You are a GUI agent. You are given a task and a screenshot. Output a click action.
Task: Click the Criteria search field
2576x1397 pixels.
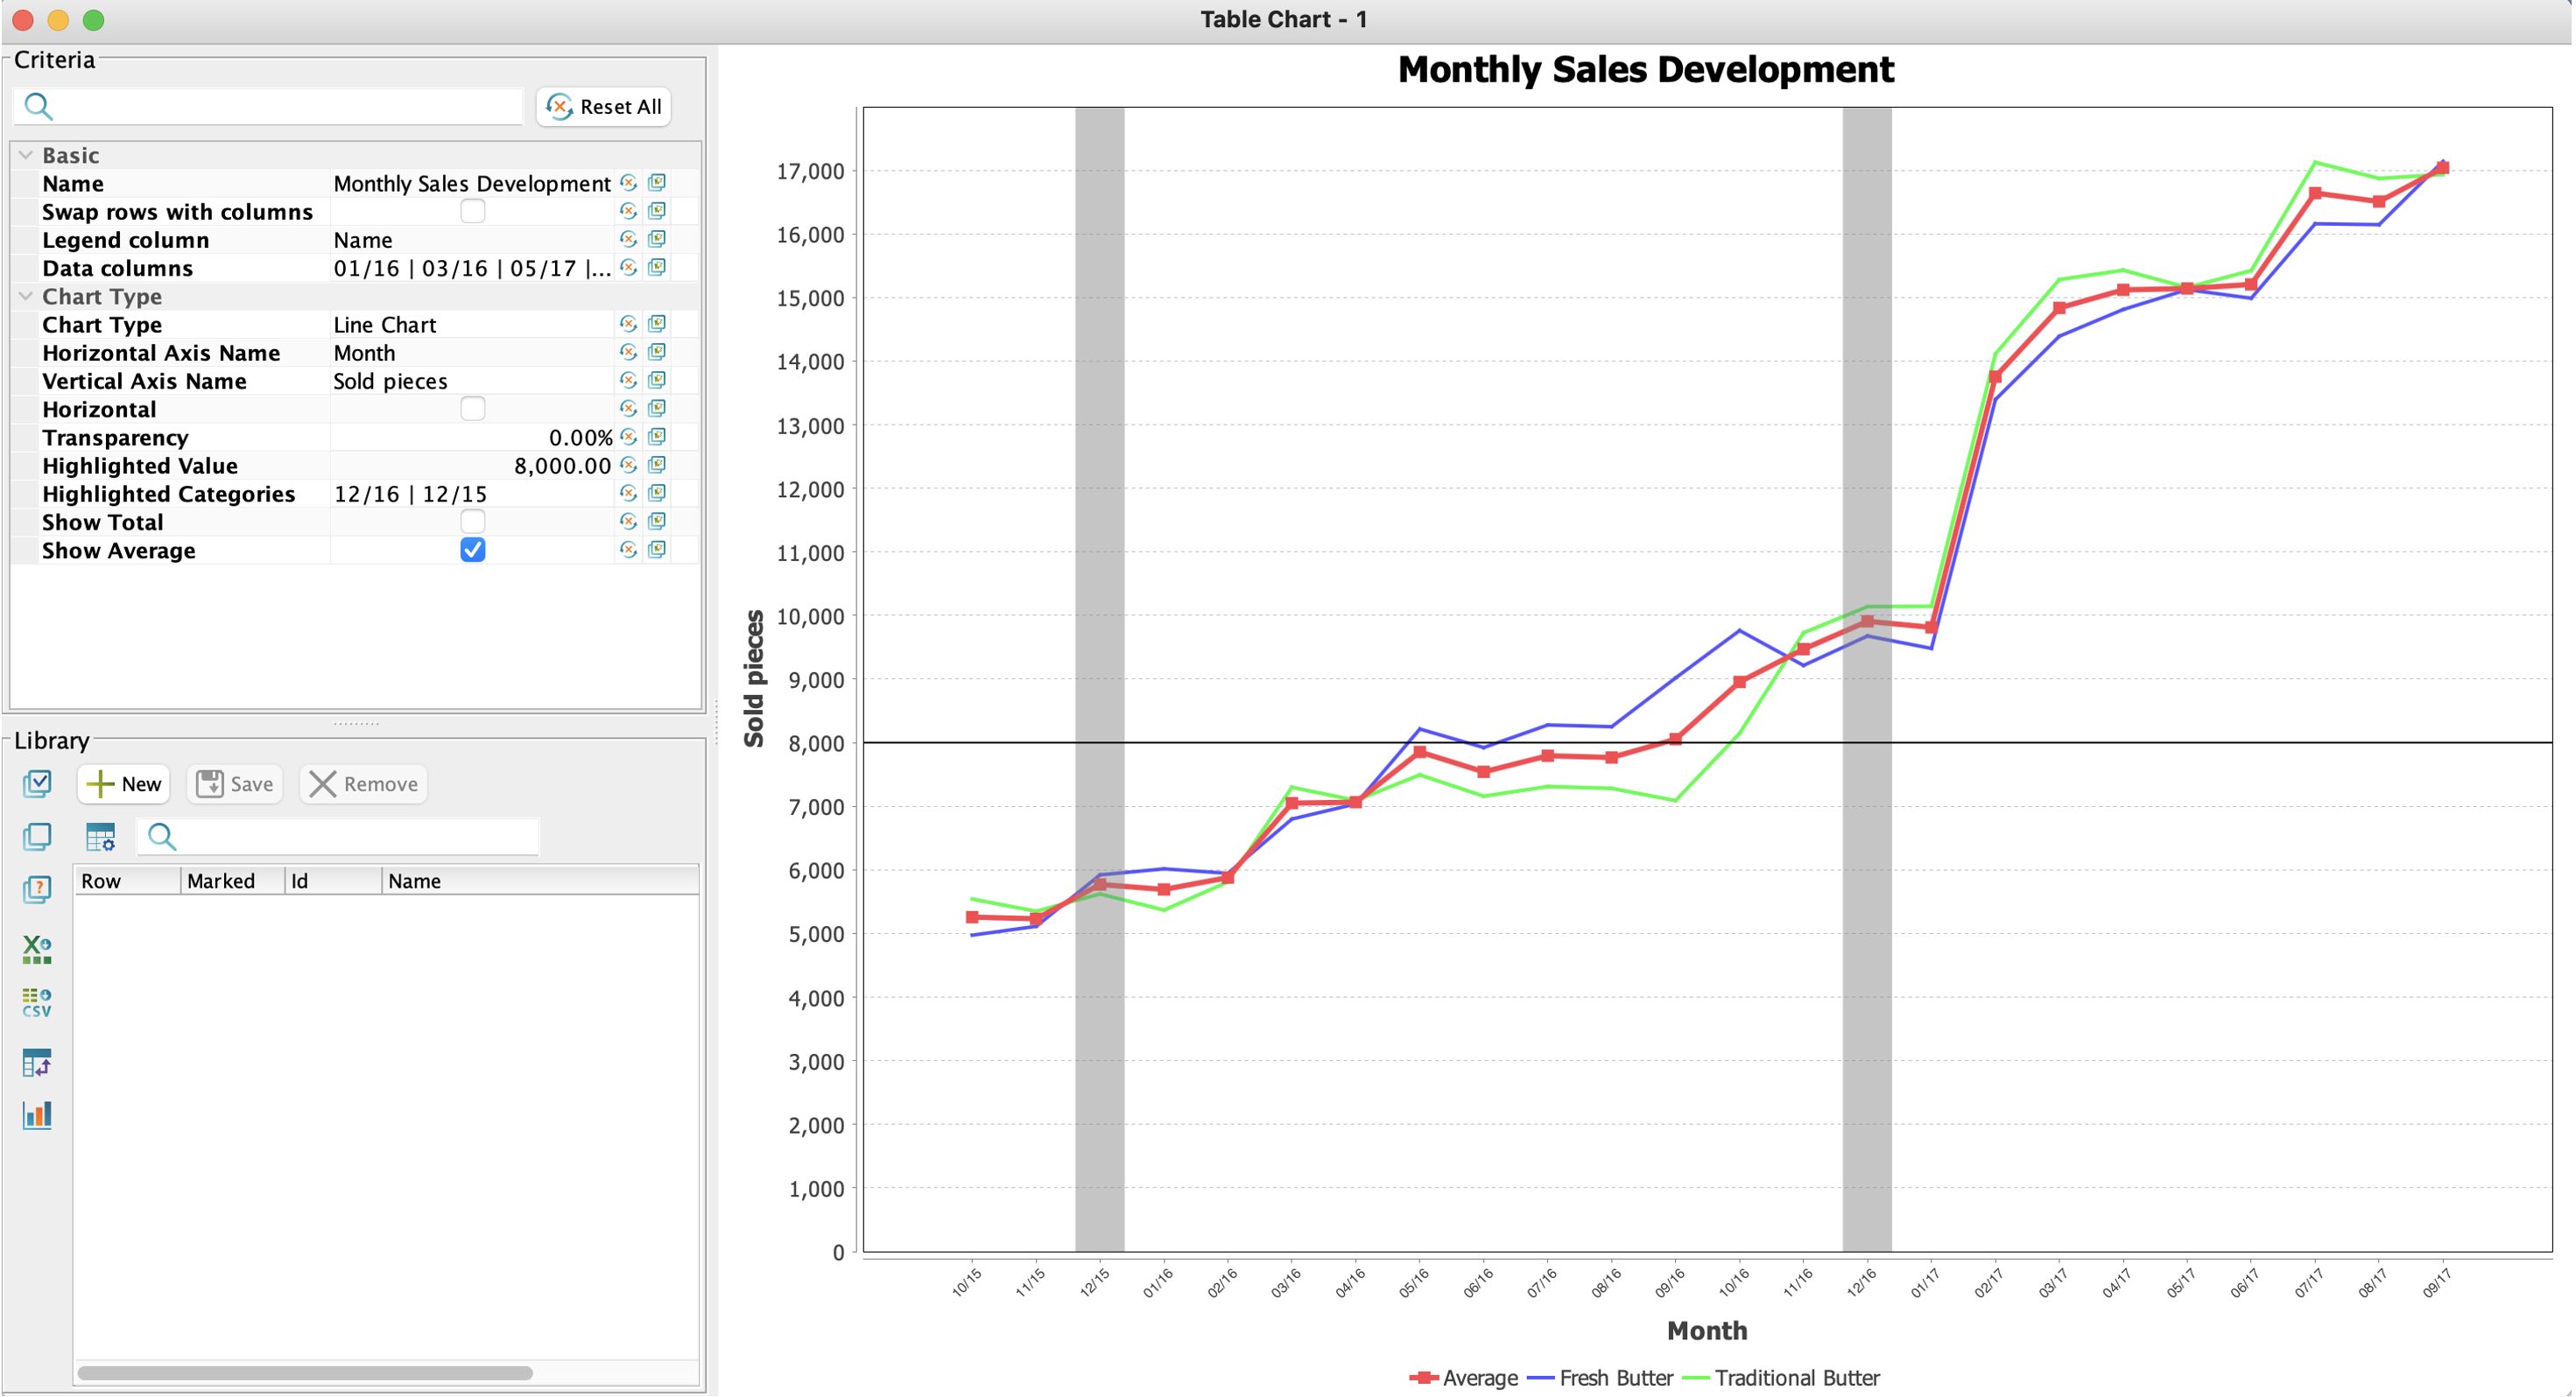[268, 106]
